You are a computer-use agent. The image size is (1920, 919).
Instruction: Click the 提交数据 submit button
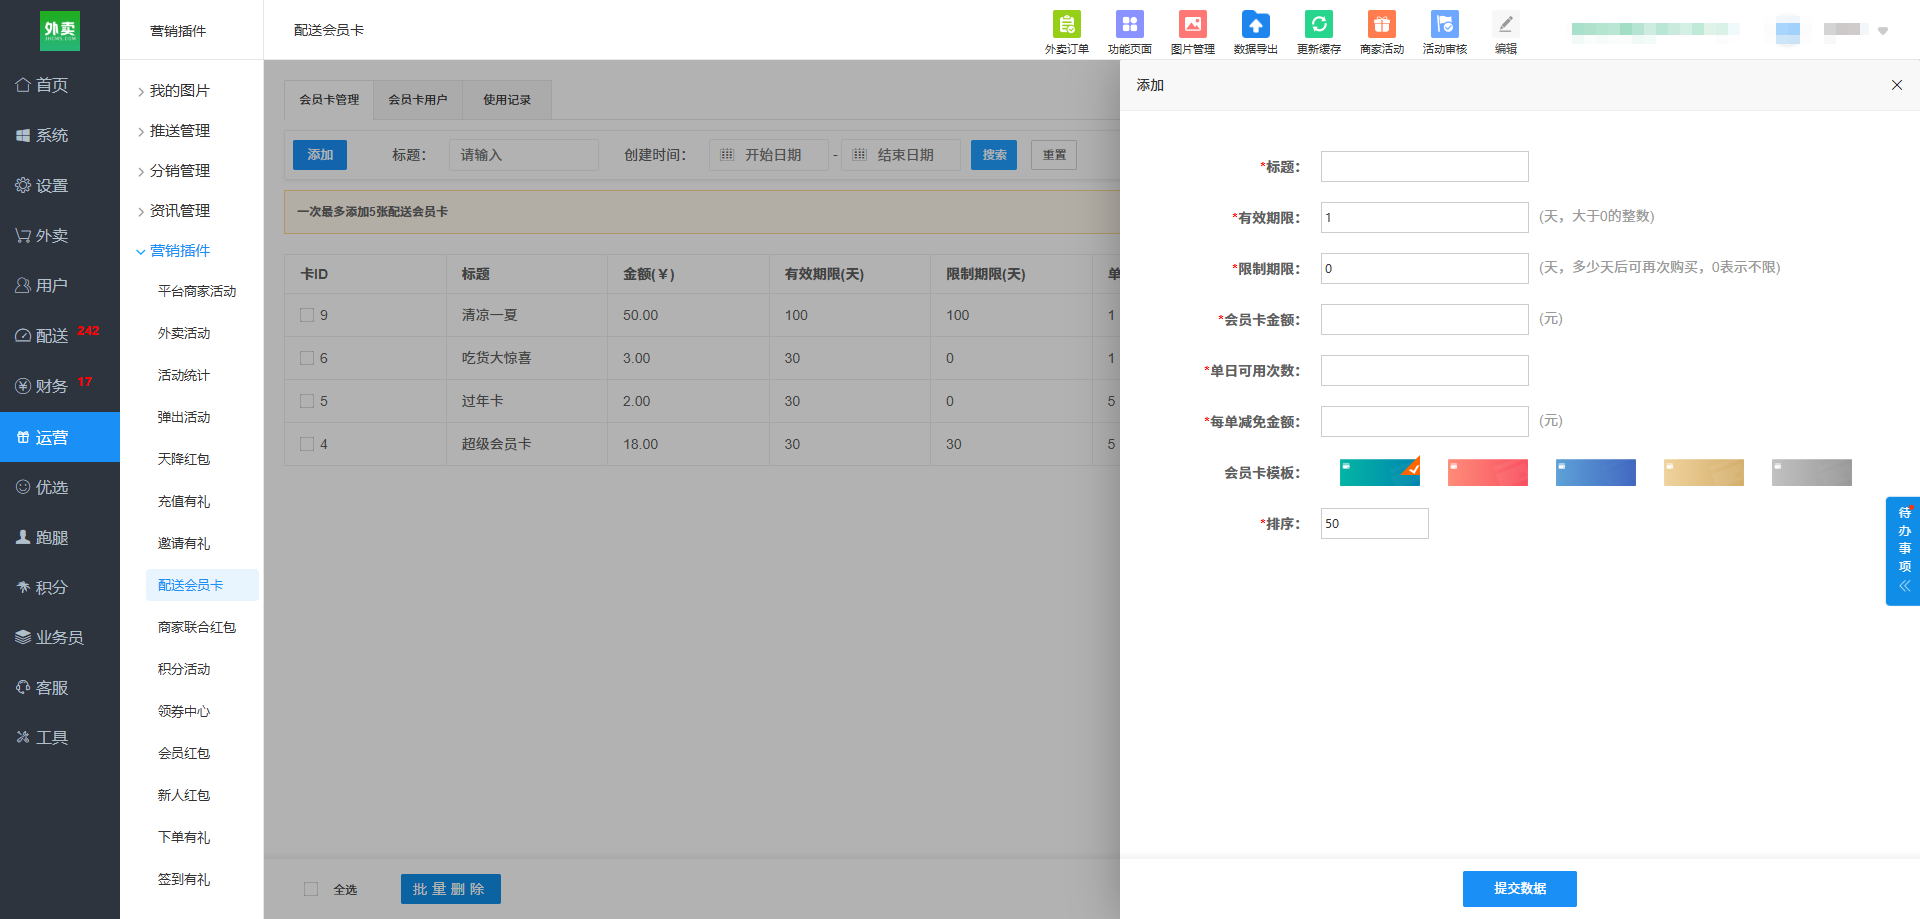tap(1520, 889)
